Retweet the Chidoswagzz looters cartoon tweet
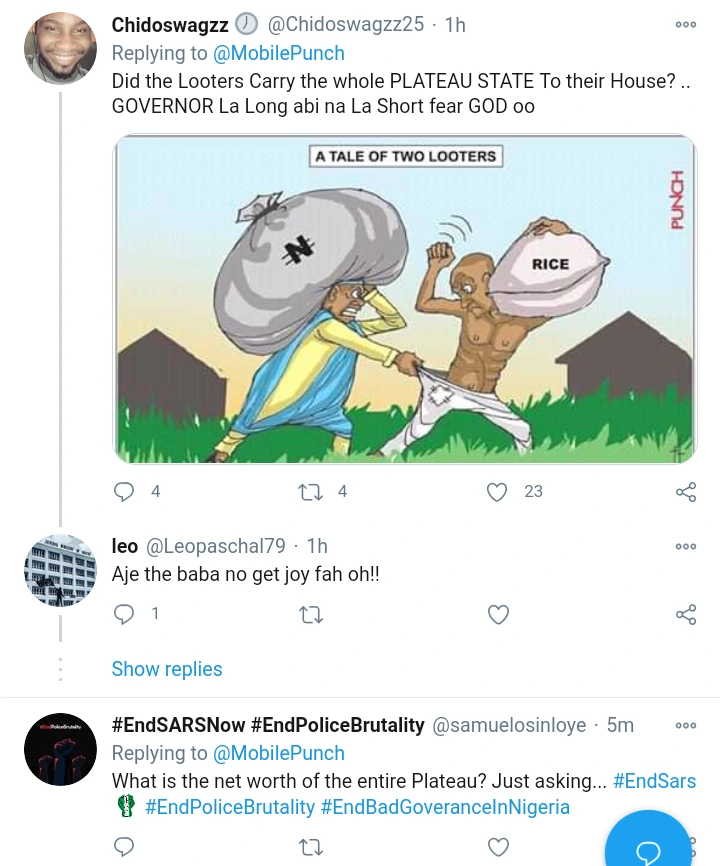This screenshot has height=866, width=720. [x=311, y=491]
